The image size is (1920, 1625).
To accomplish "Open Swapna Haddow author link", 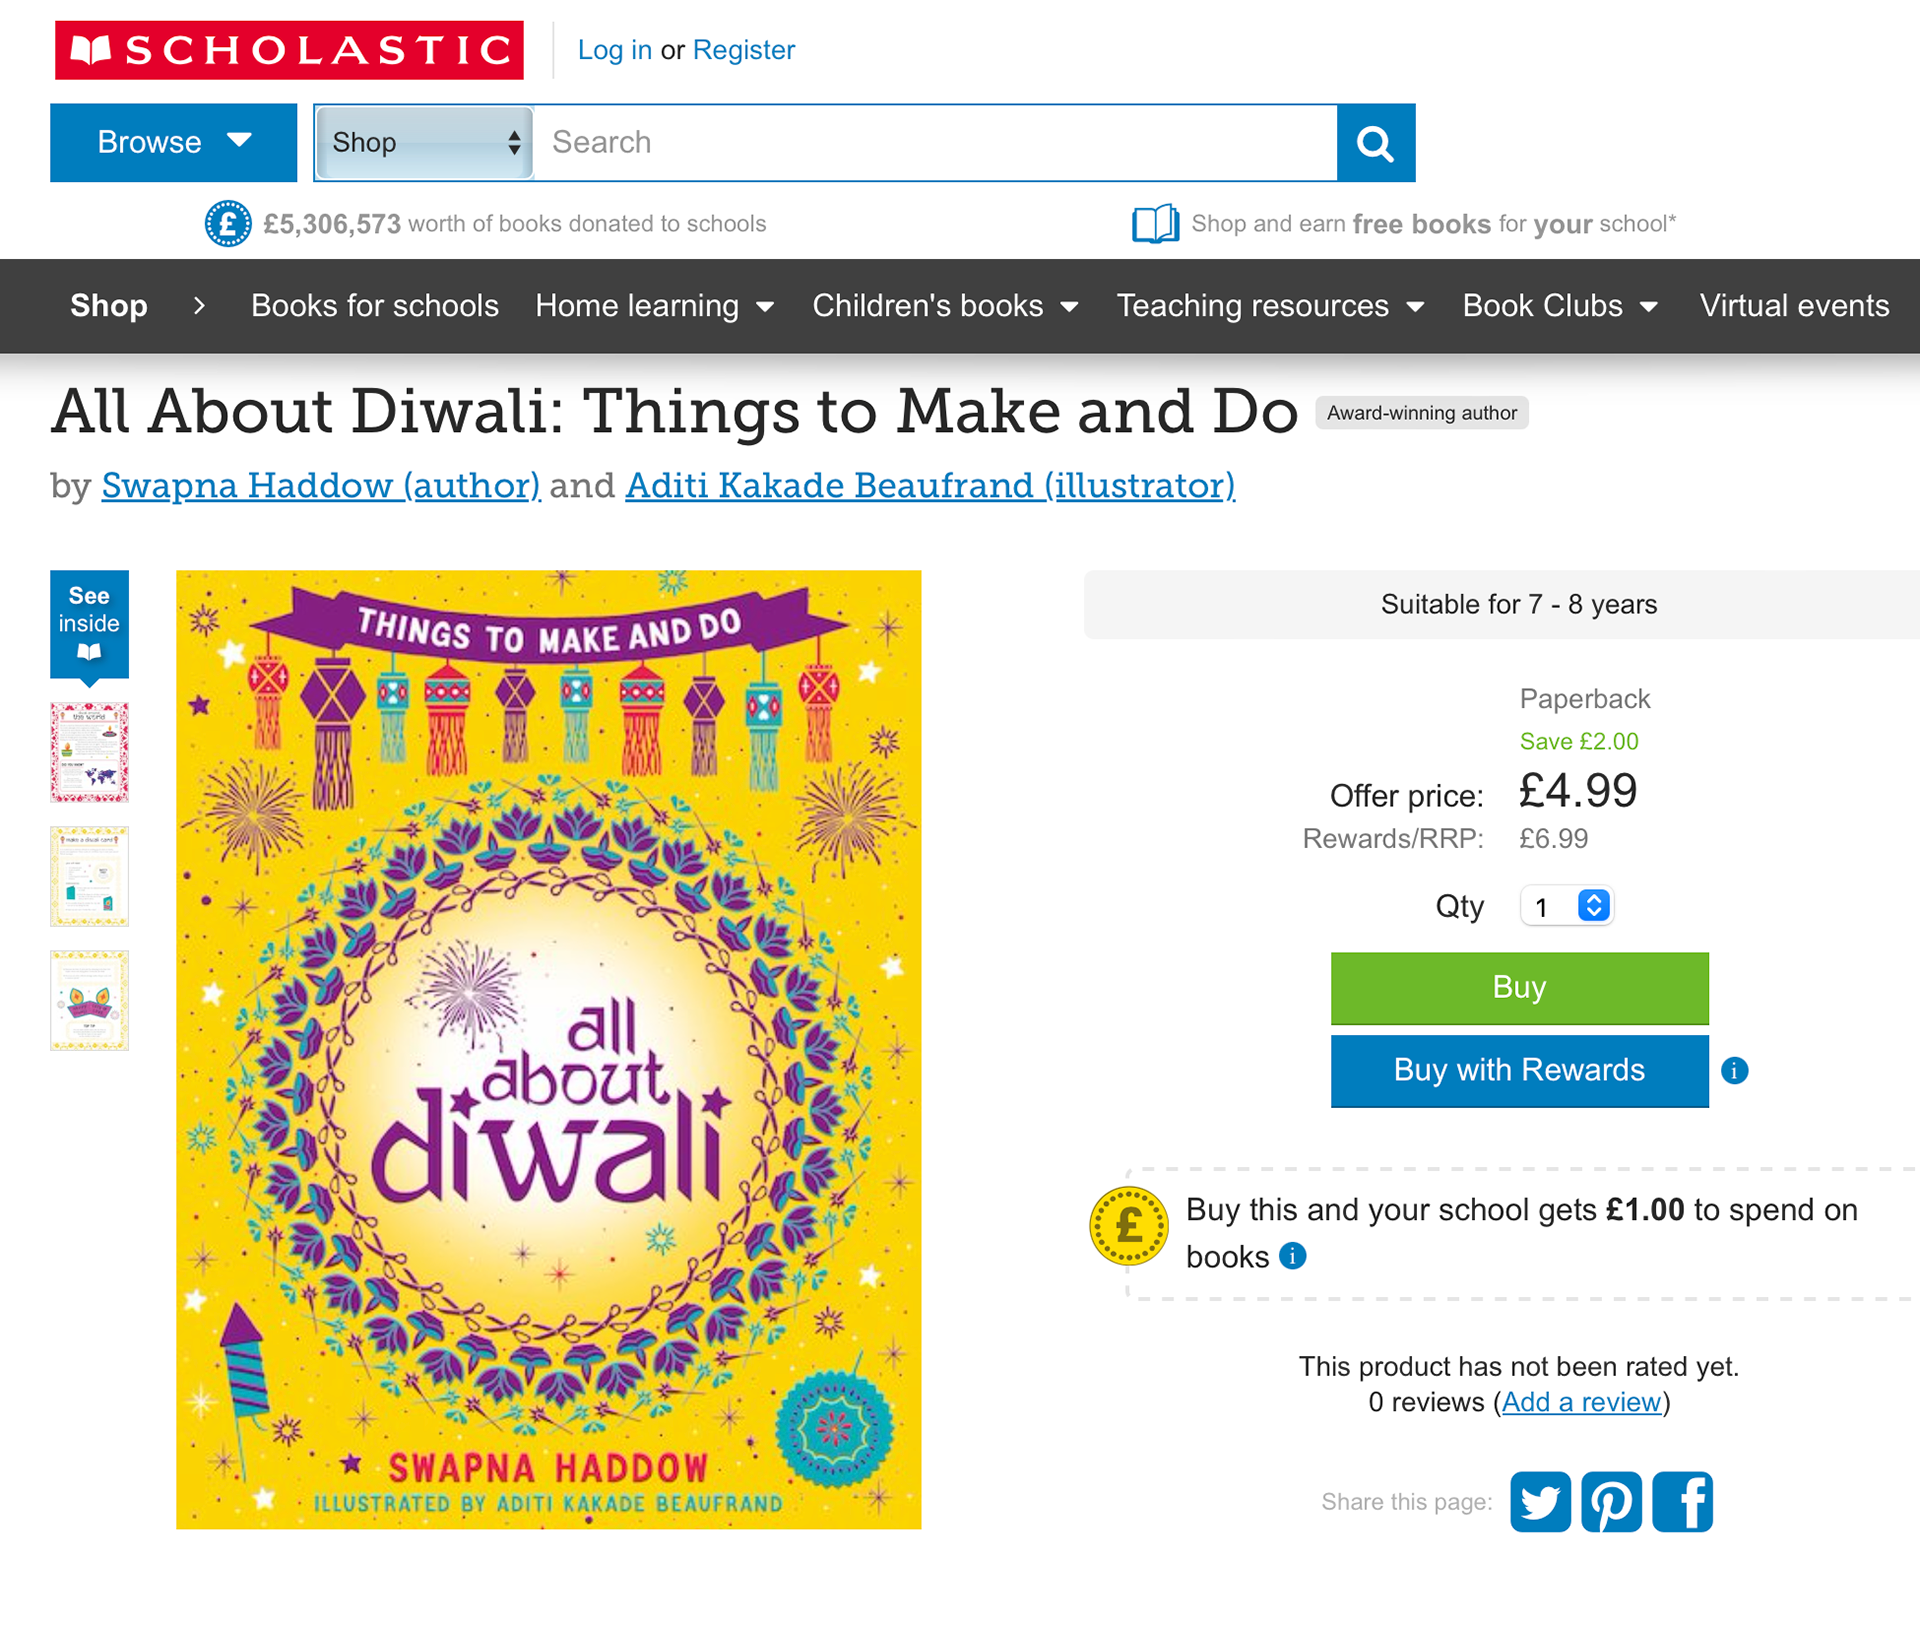I will (321, 486).
